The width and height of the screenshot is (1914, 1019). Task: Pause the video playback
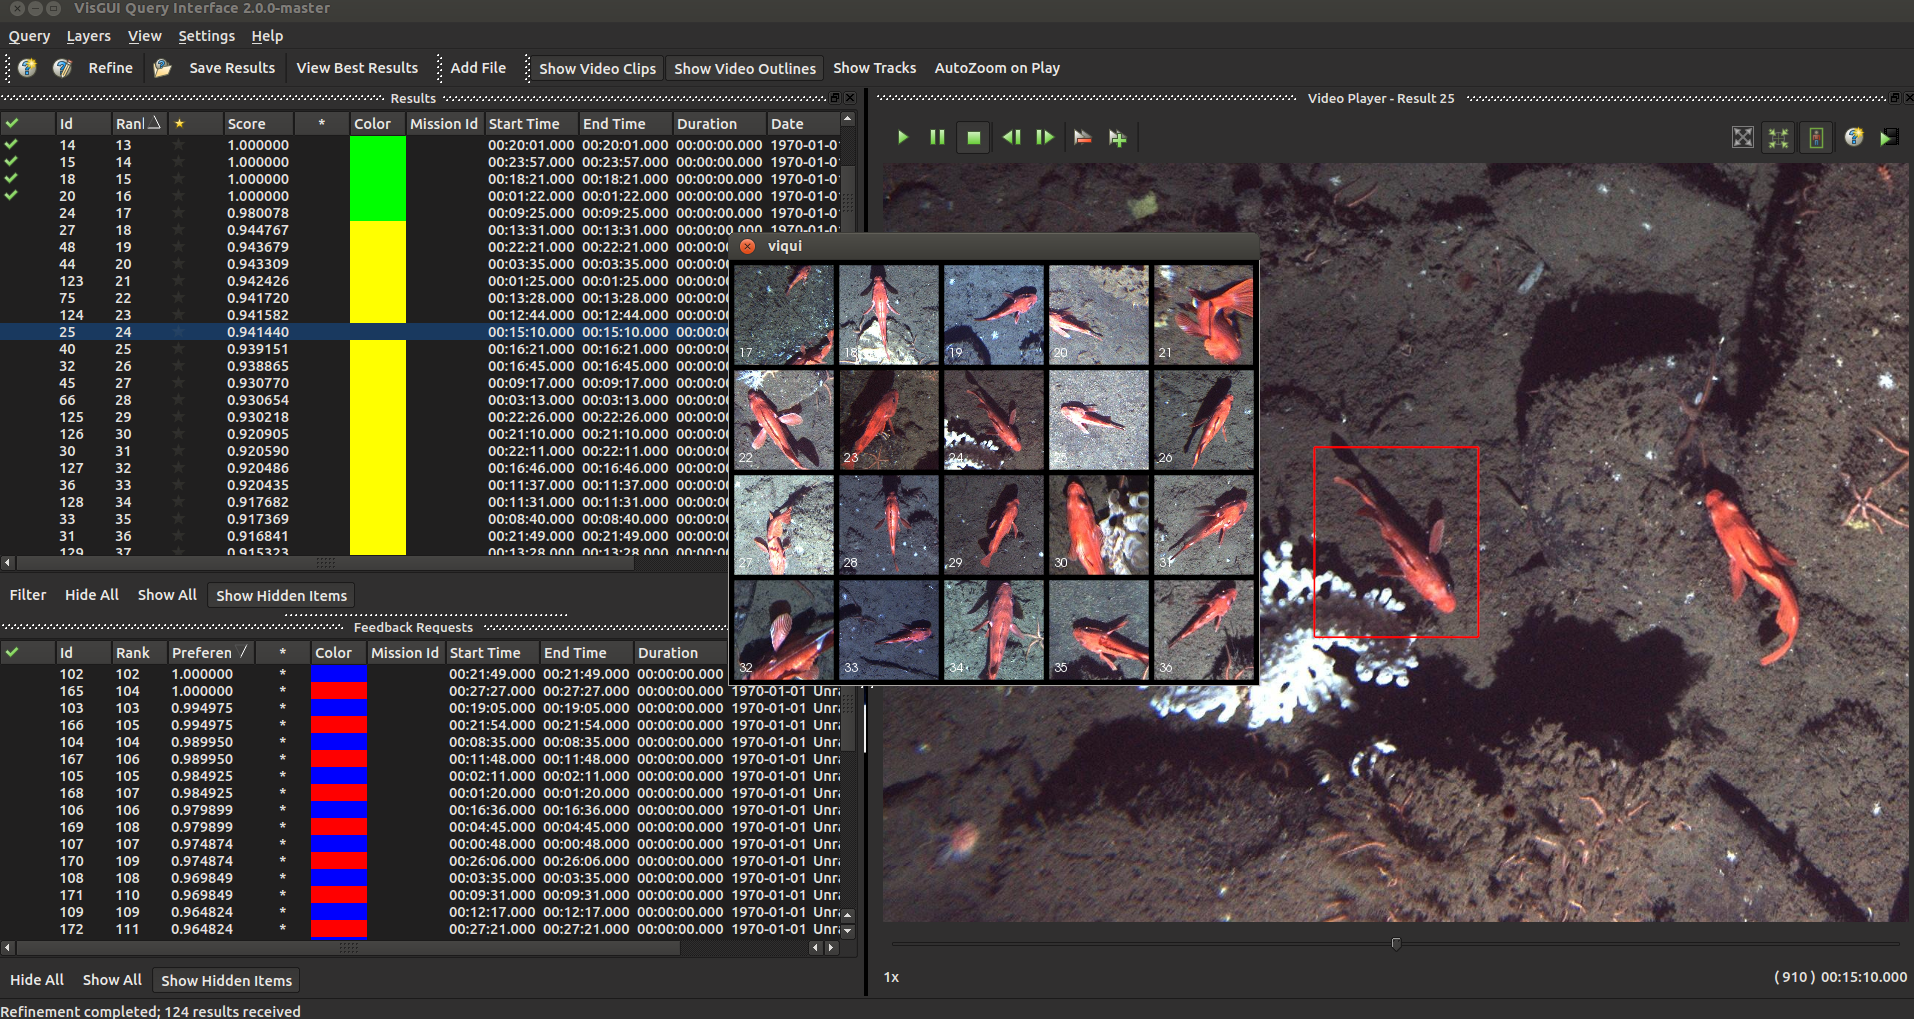937,137
